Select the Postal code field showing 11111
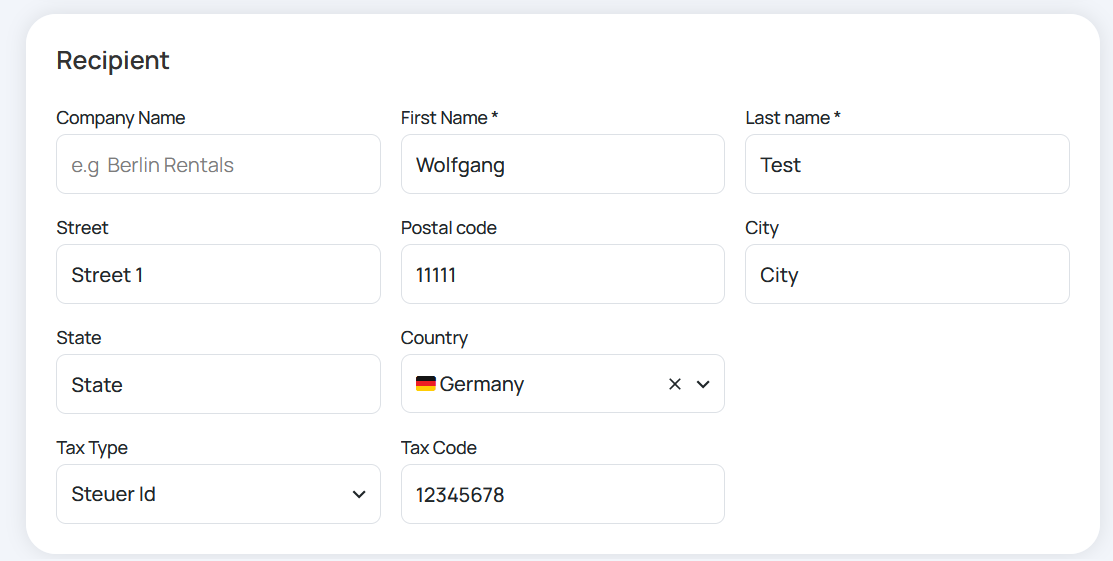Viewport: 1113px width, 561px height. pyautogui.click(x=563, y=274)
